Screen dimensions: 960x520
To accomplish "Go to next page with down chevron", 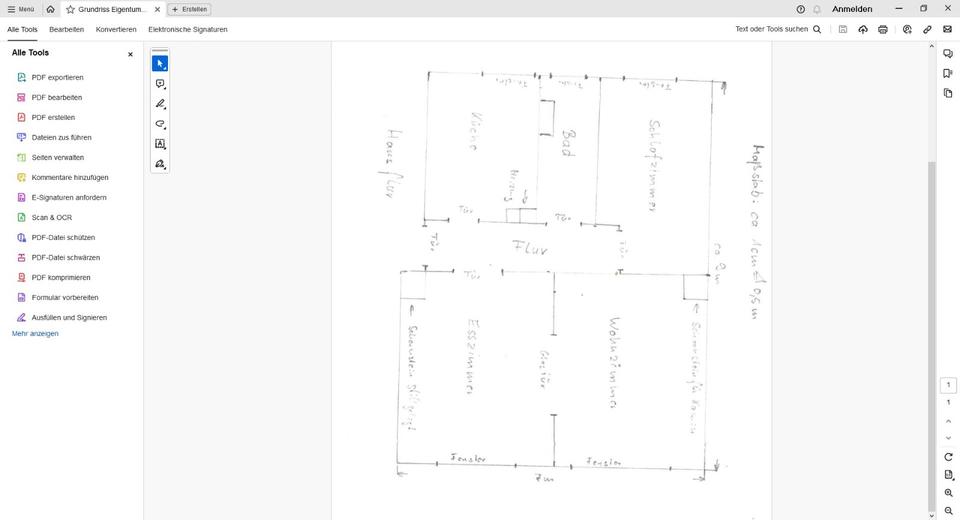I will point(948,438).
